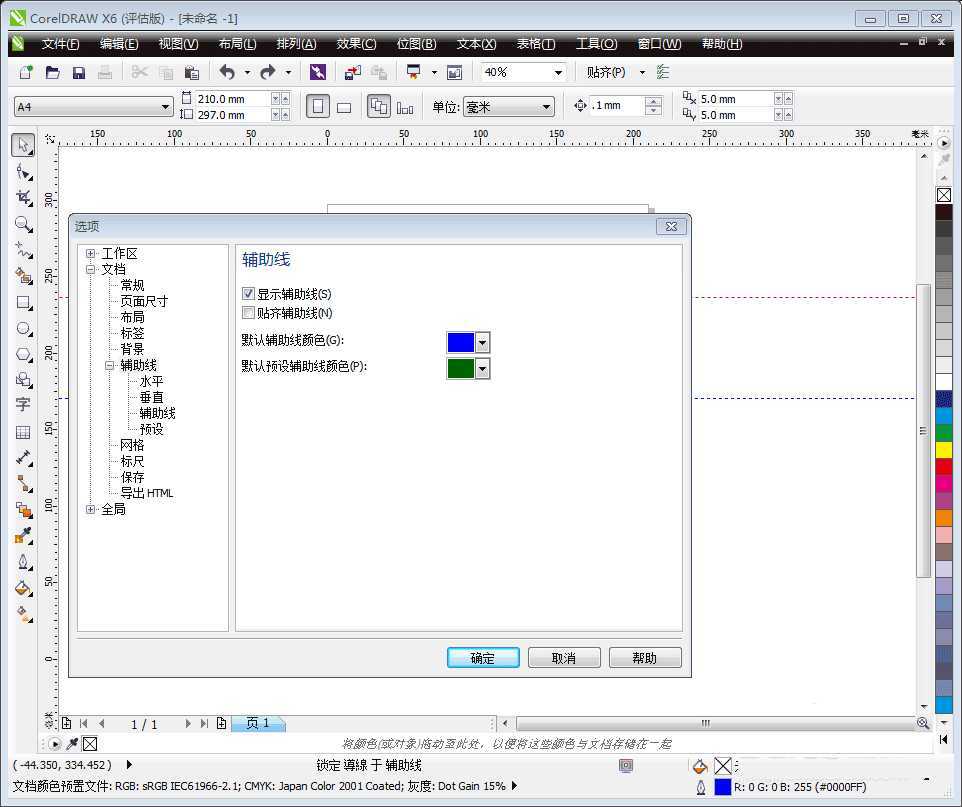Select the Text tool in toolbox

tap(23, 405)
